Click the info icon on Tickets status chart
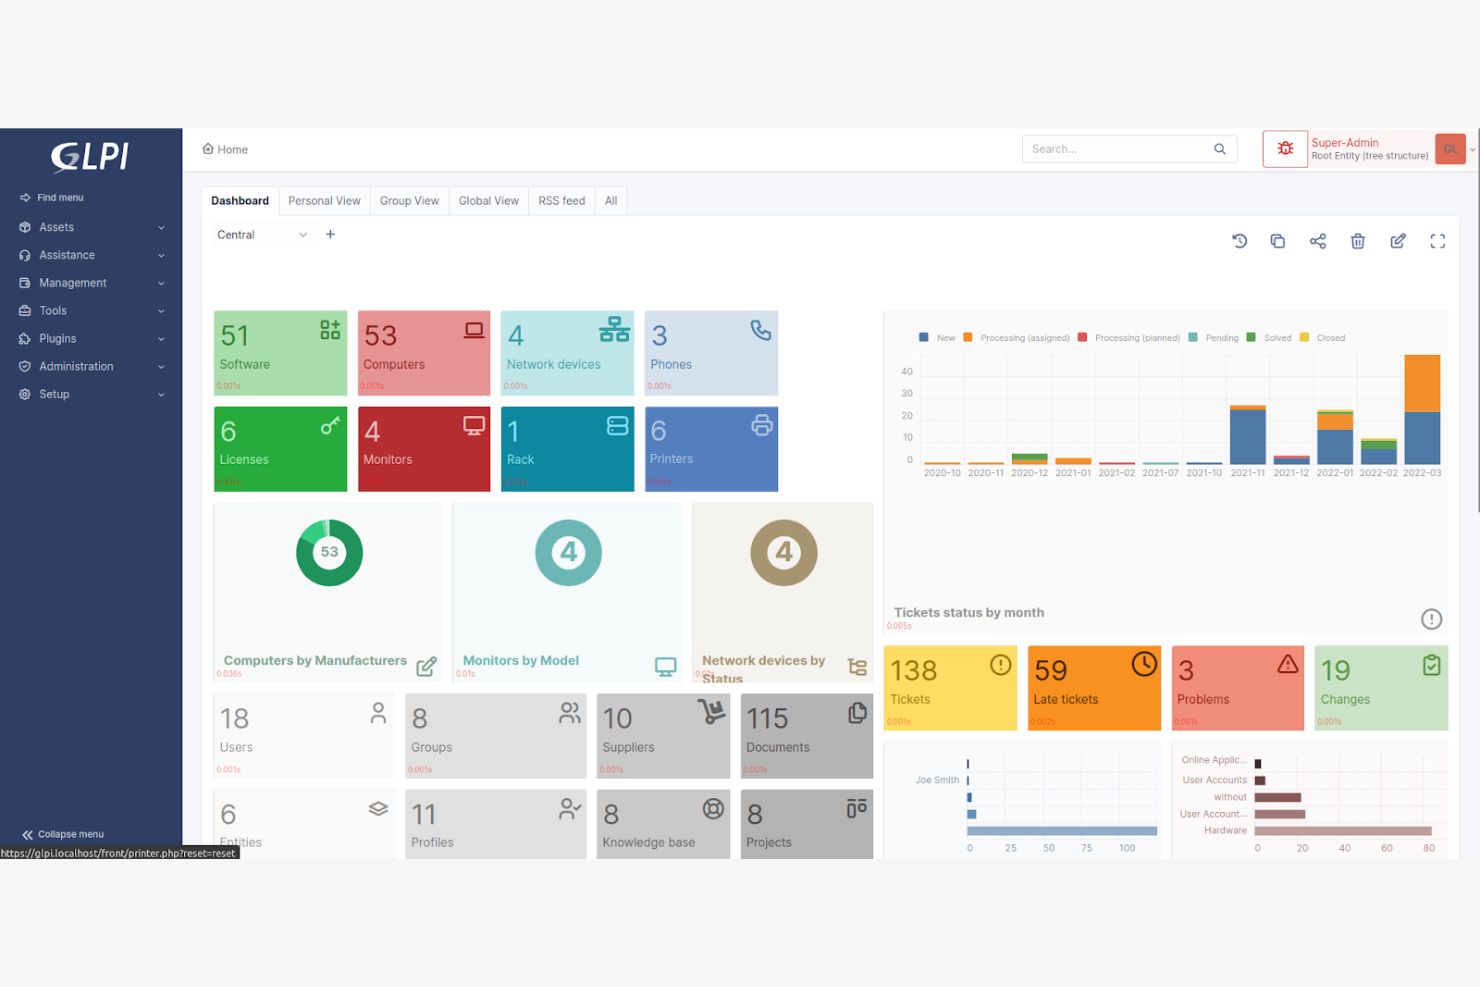Image resolution: width=1480 pixels, height=987 pixels. 1431,619
